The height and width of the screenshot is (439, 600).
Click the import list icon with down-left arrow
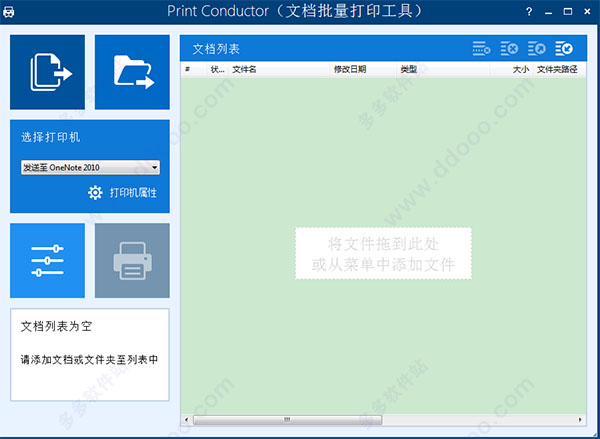564,49
